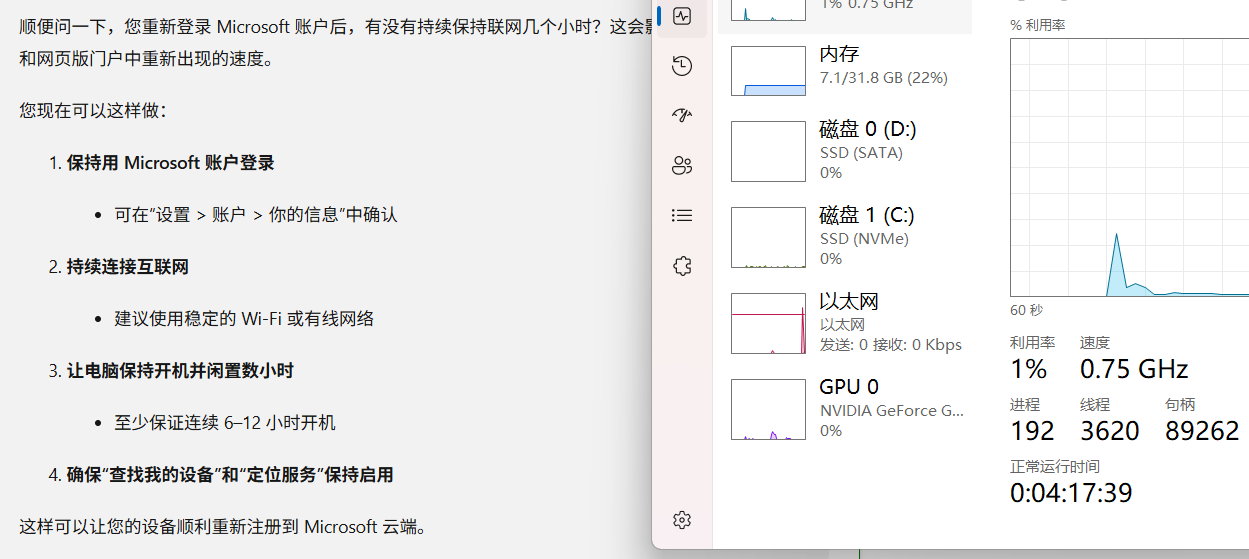Click the large CPU utilization graph
Image resolution: width=1249 pixels, height=559 pixels.
(x=1130, y=168)
